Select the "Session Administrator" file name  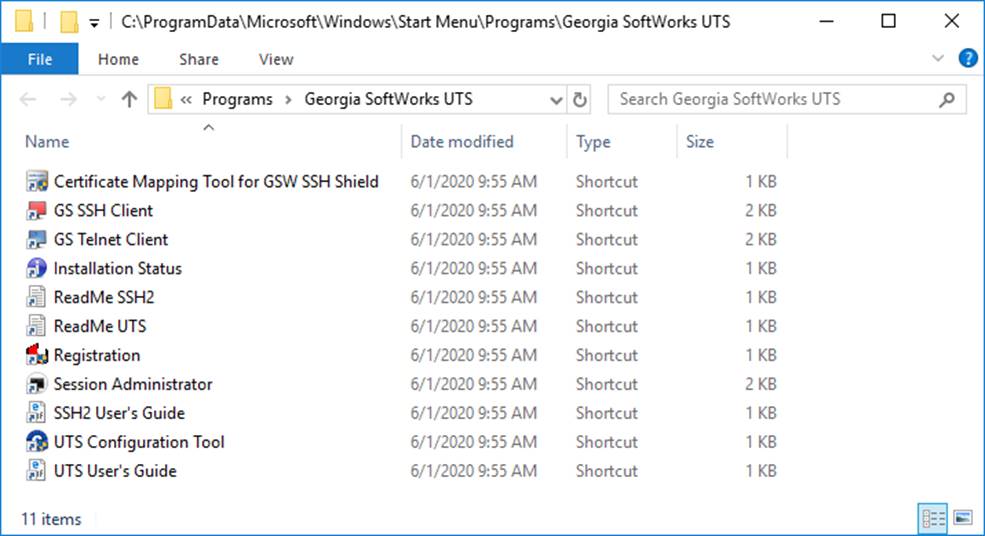(x=133, y=384)
